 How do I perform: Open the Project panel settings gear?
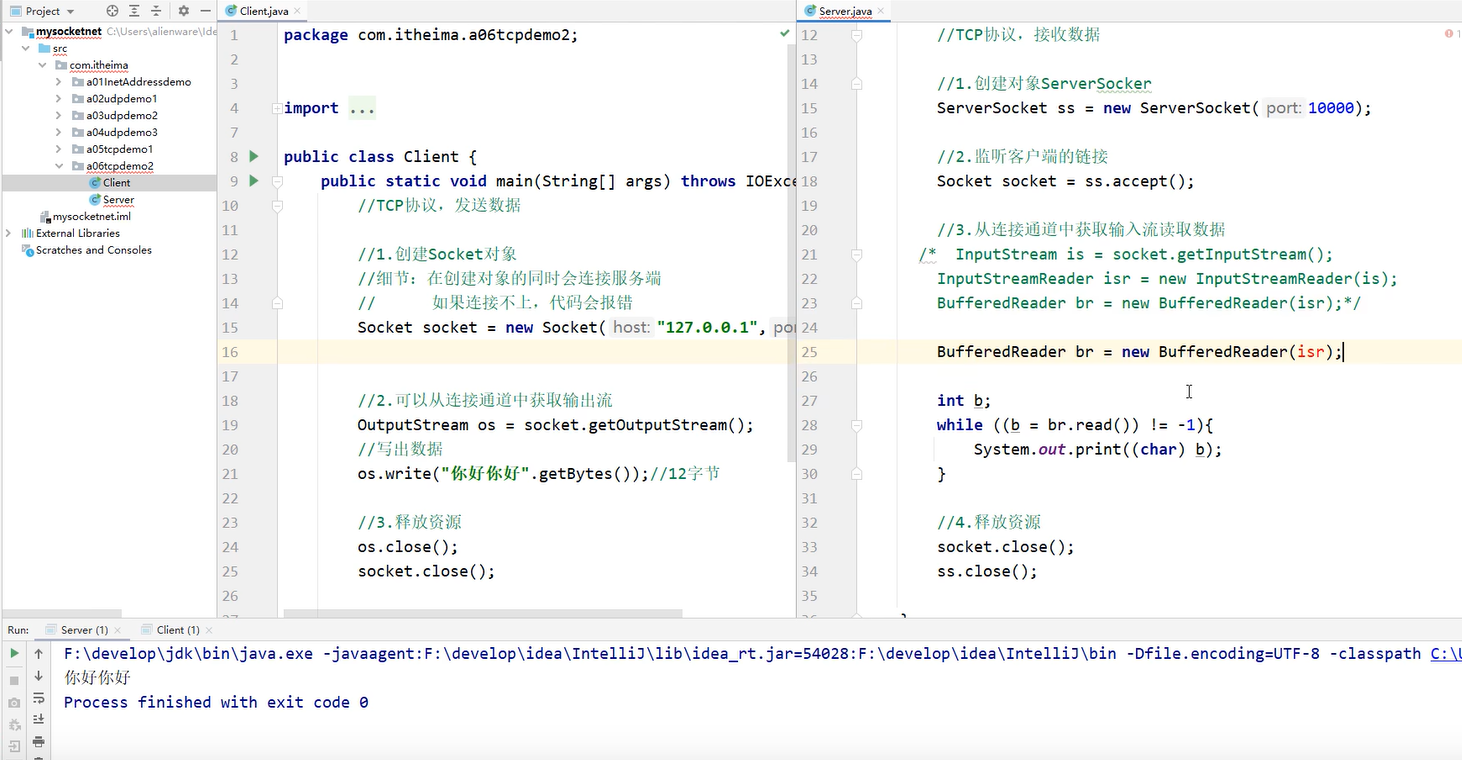(x=183, y=11)
